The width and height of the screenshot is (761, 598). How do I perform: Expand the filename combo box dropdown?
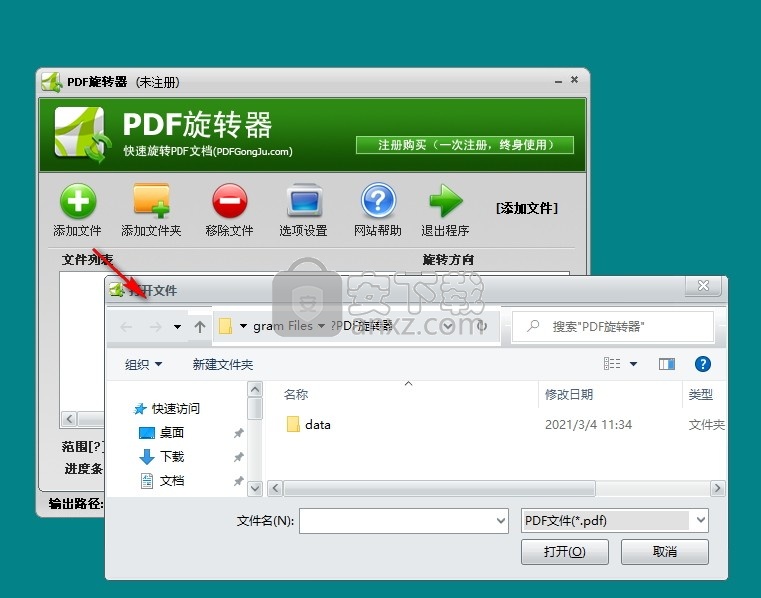click(501, 521)
